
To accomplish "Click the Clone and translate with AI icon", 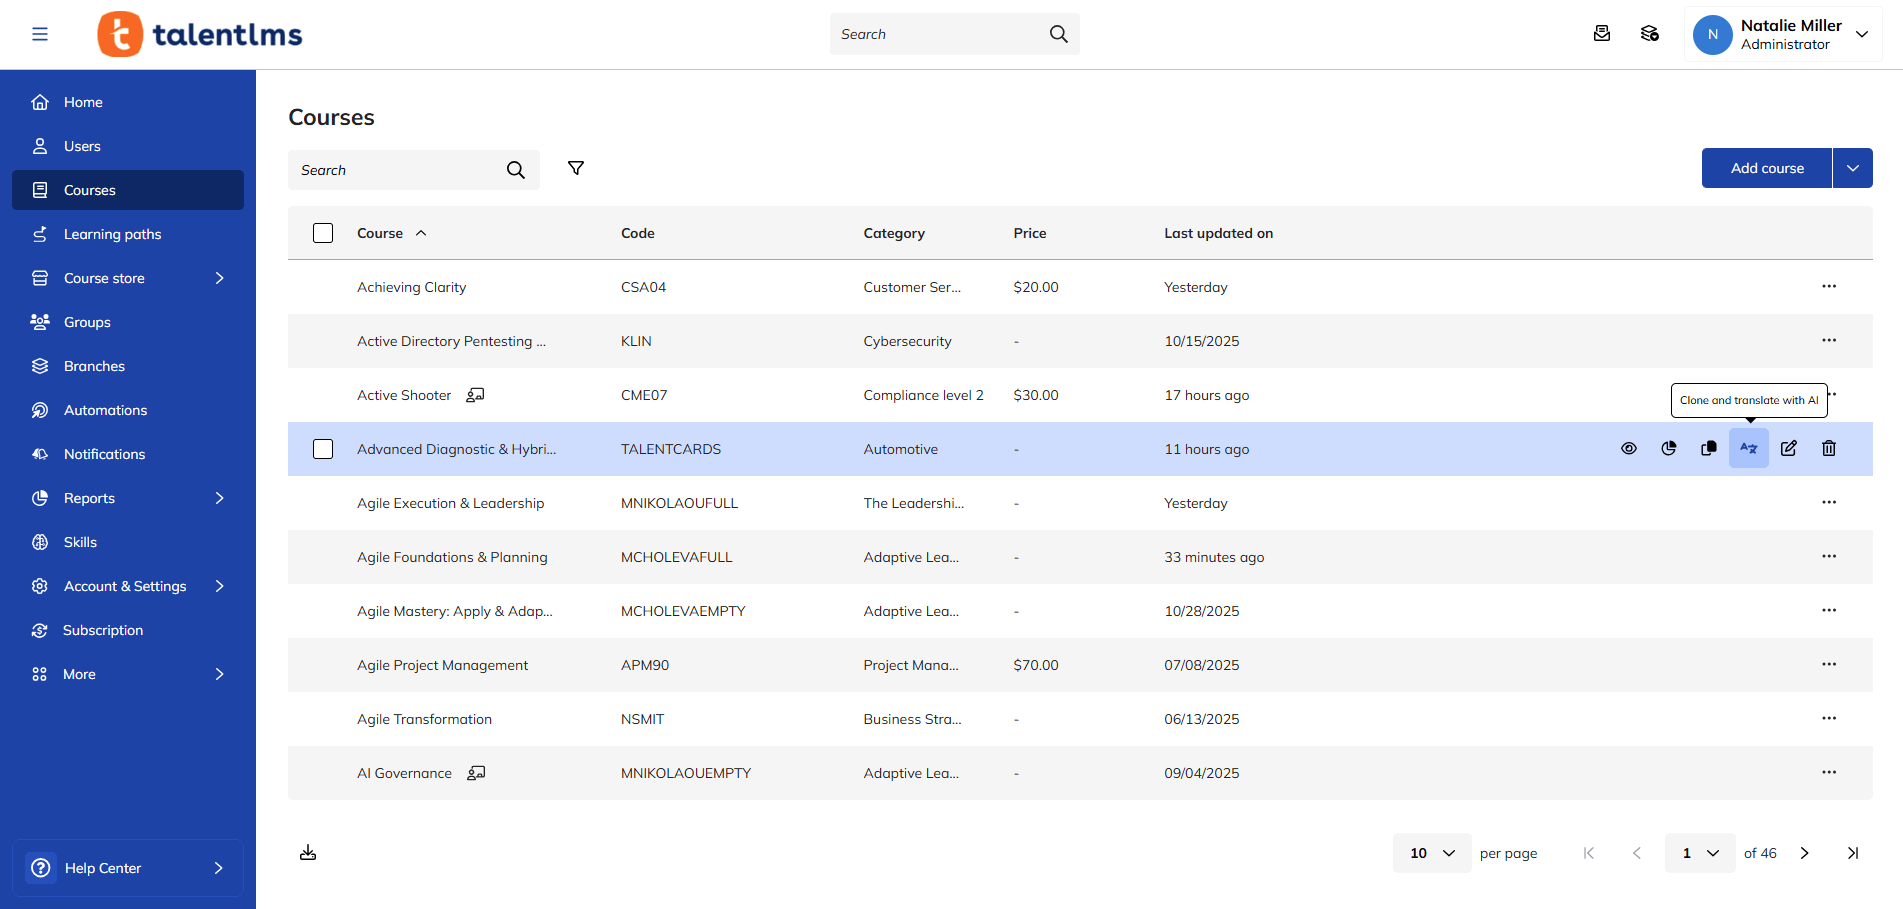I will point(1748,449).
